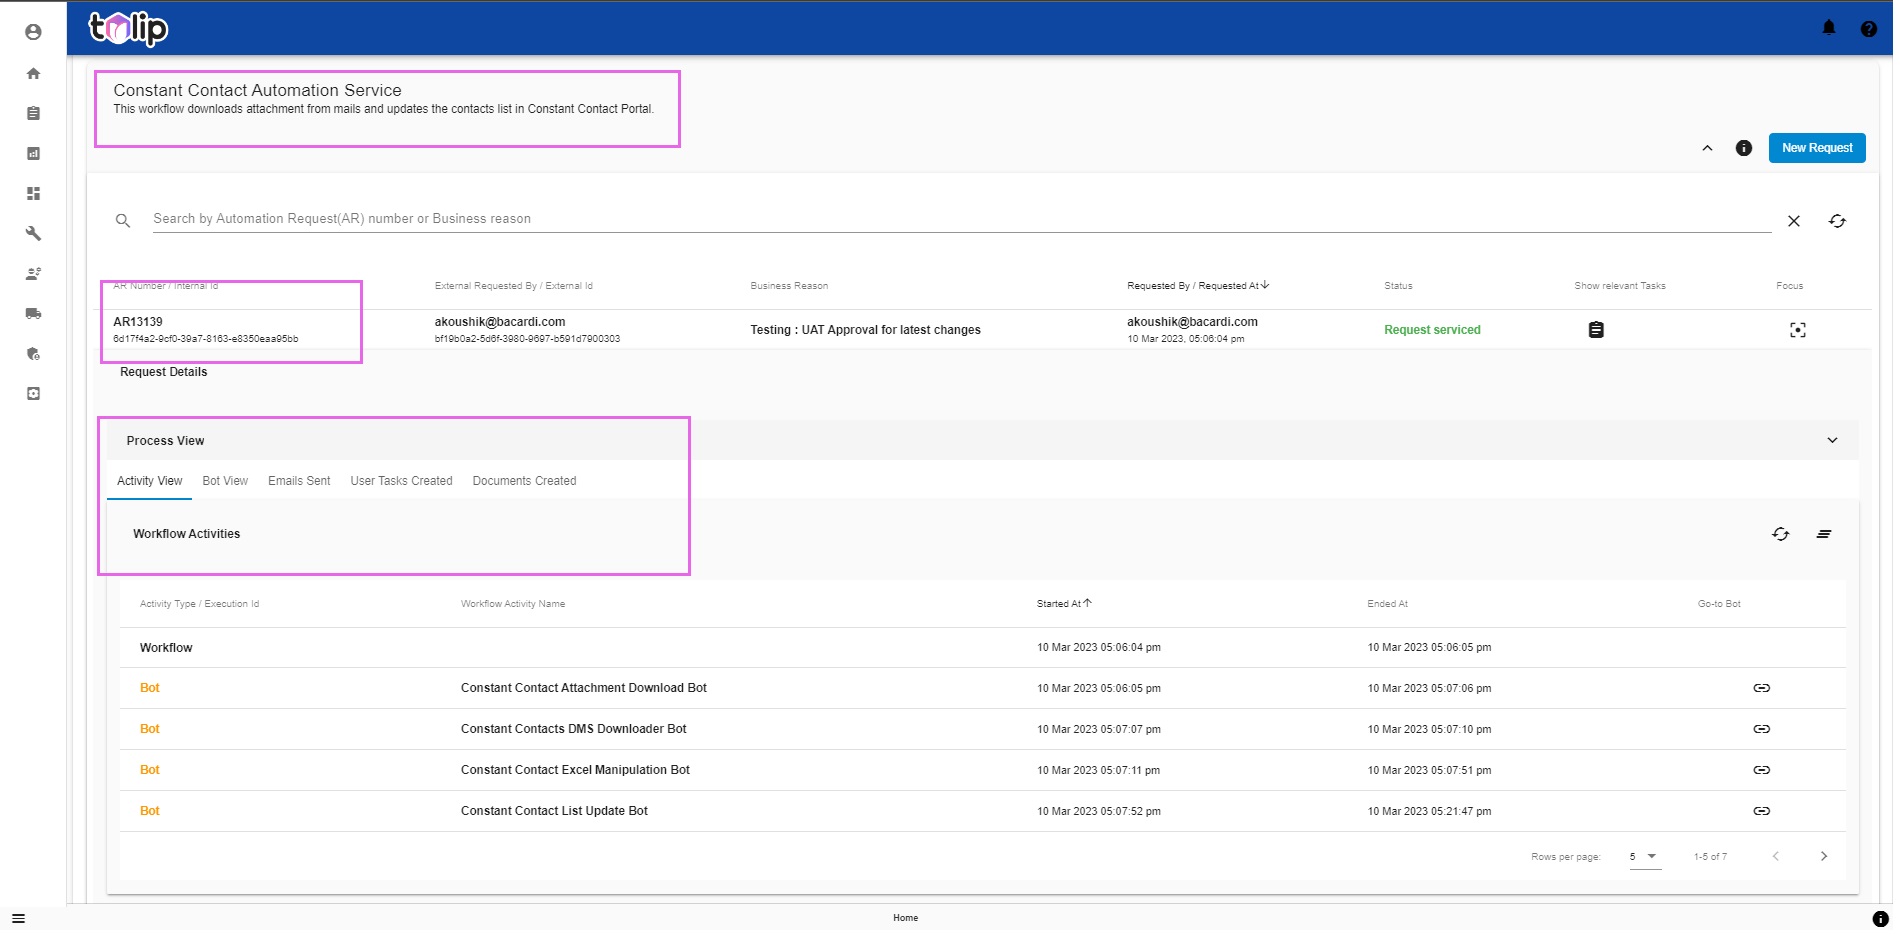This screenshot has width=1900, height=935.
Task: Click Constant Contact Attachment Download Bot name
Action: [x=584, y=688]
